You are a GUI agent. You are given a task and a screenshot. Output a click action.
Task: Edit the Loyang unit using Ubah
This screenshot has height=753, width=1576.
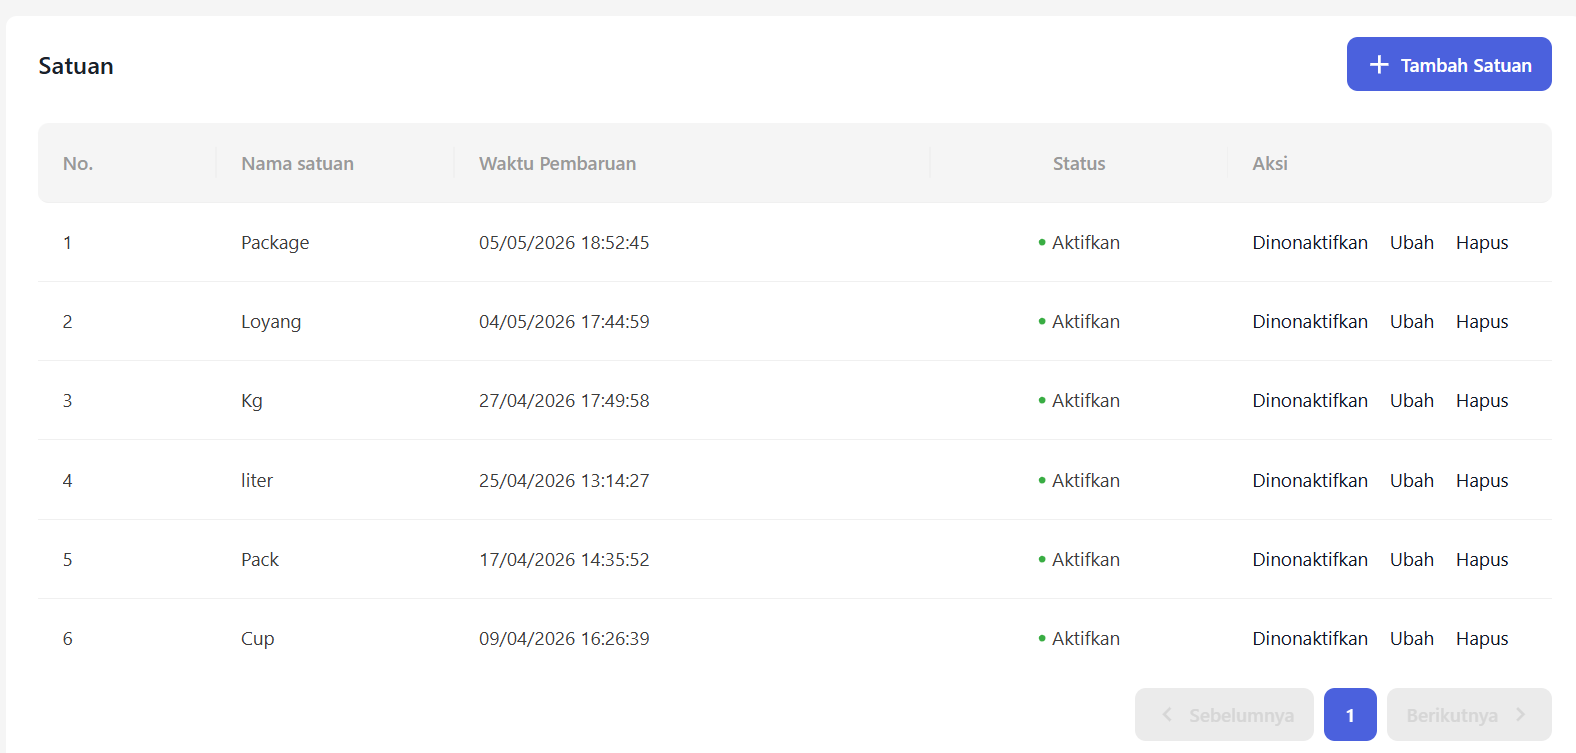coord(1411,321)
